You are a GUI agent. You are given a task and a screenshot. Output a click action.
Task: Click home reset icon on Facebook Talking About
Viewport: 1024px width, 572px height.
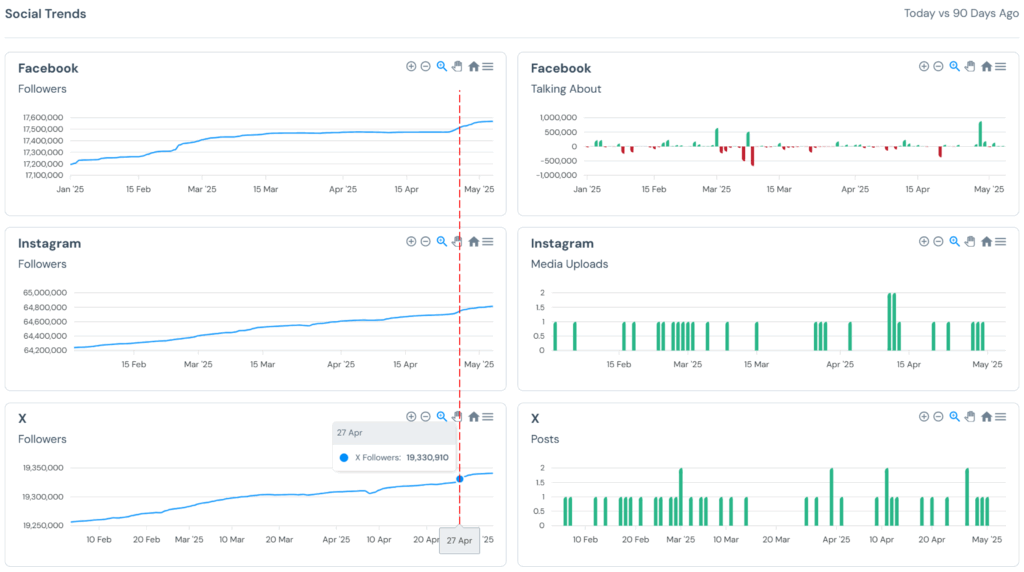(986, 67)
